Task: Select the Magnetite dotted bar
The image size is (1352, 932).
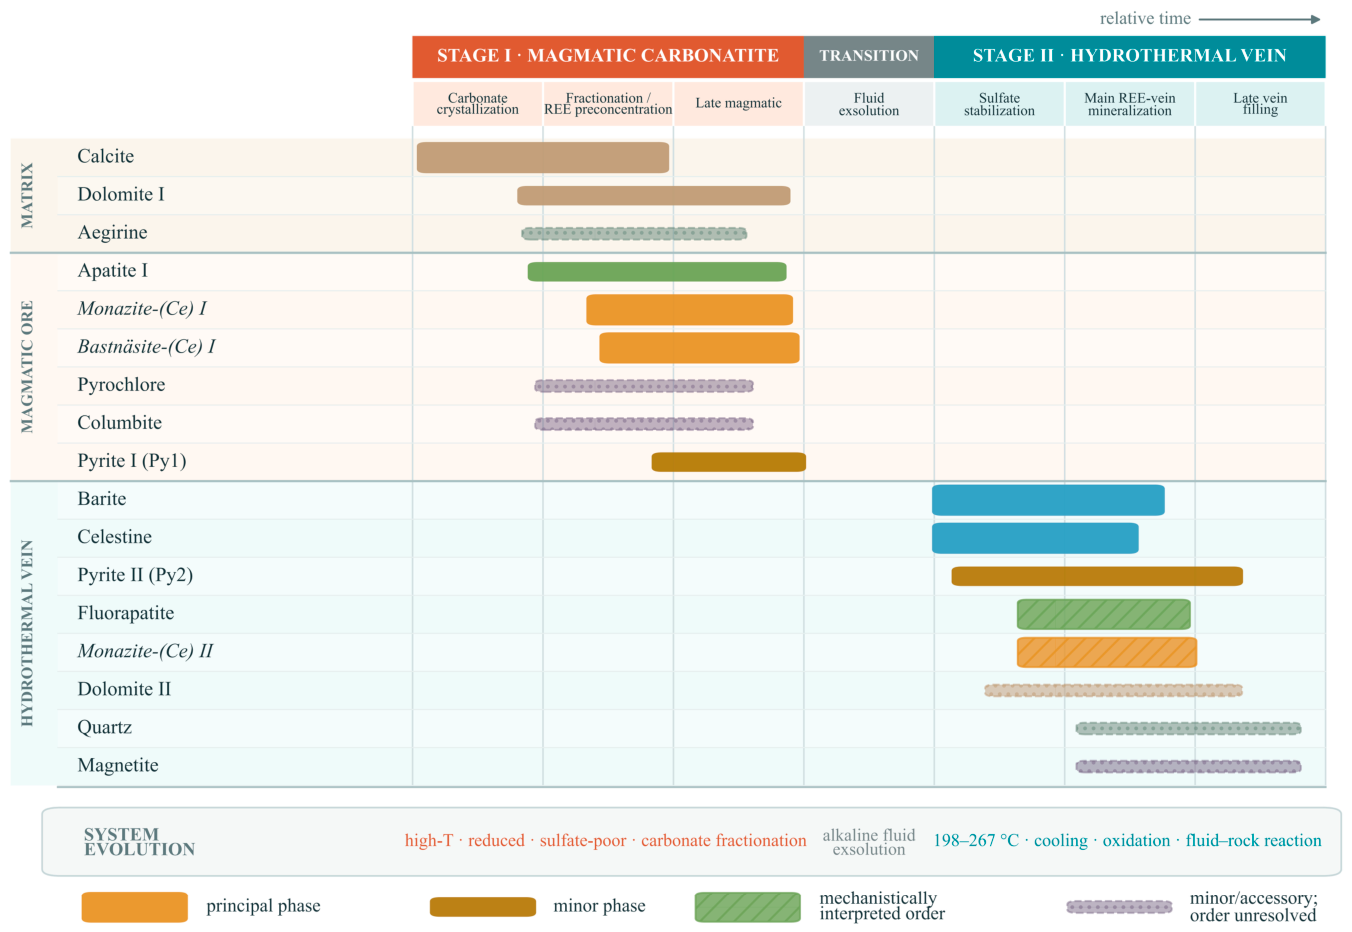Action: coord(1188,766)
